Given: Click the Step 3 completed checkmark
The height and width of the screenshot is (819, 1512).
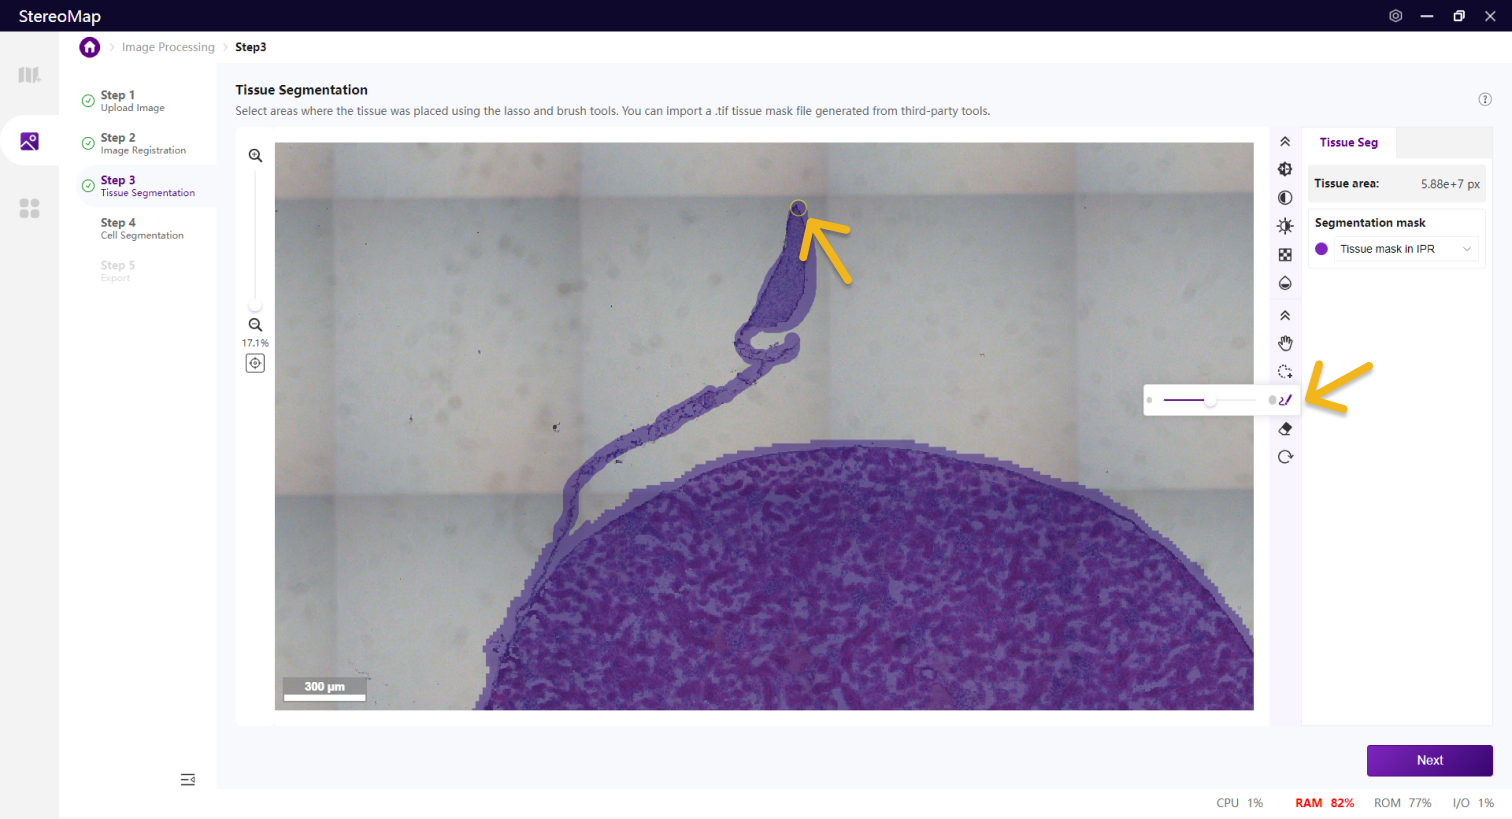Looking at the screenshot, I should [x=88, y=186].
